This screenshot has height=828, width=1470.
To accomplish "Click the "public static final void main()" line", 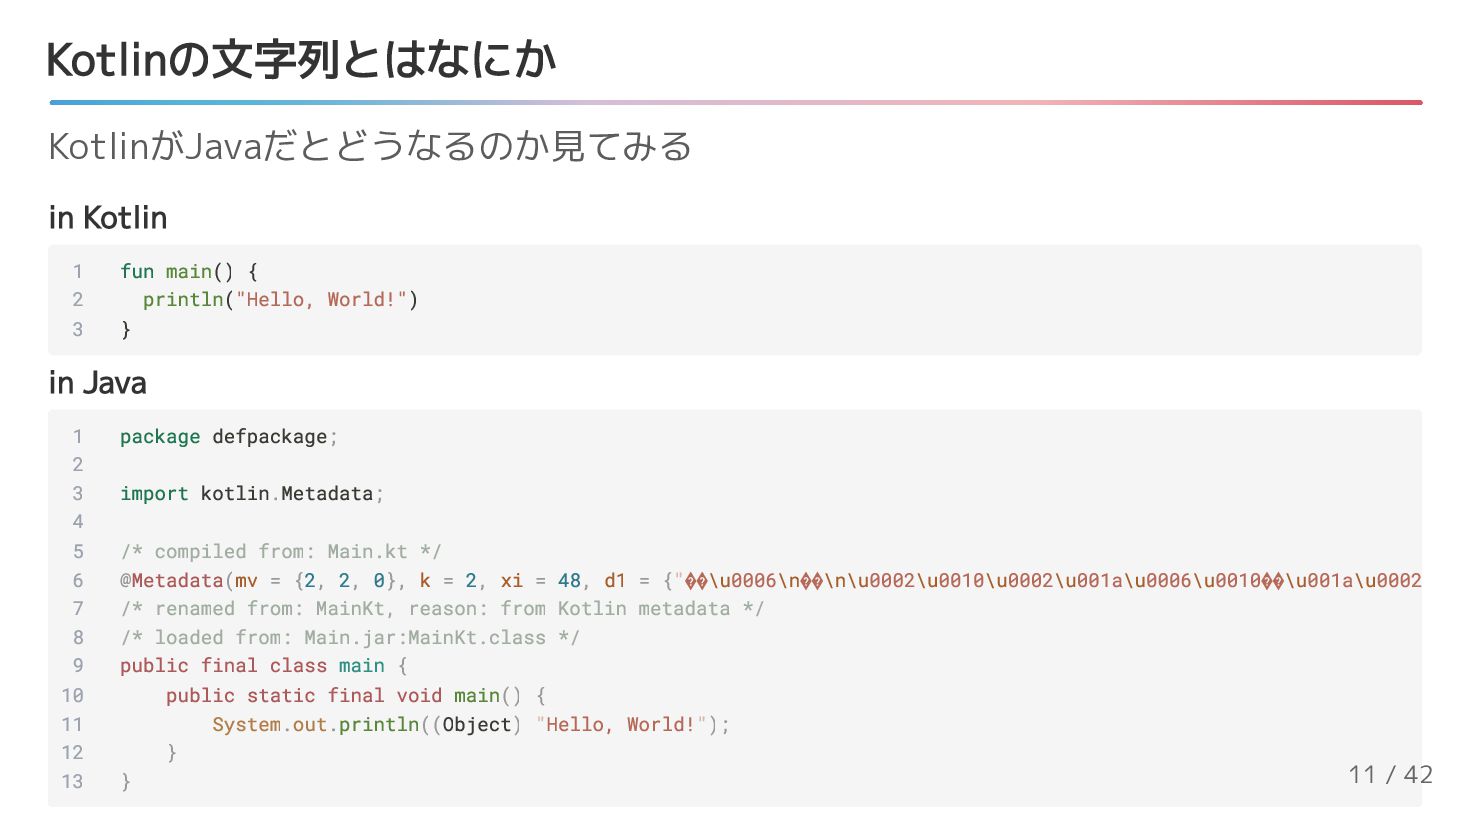I will pyautogui.click(x=356, y=696).
